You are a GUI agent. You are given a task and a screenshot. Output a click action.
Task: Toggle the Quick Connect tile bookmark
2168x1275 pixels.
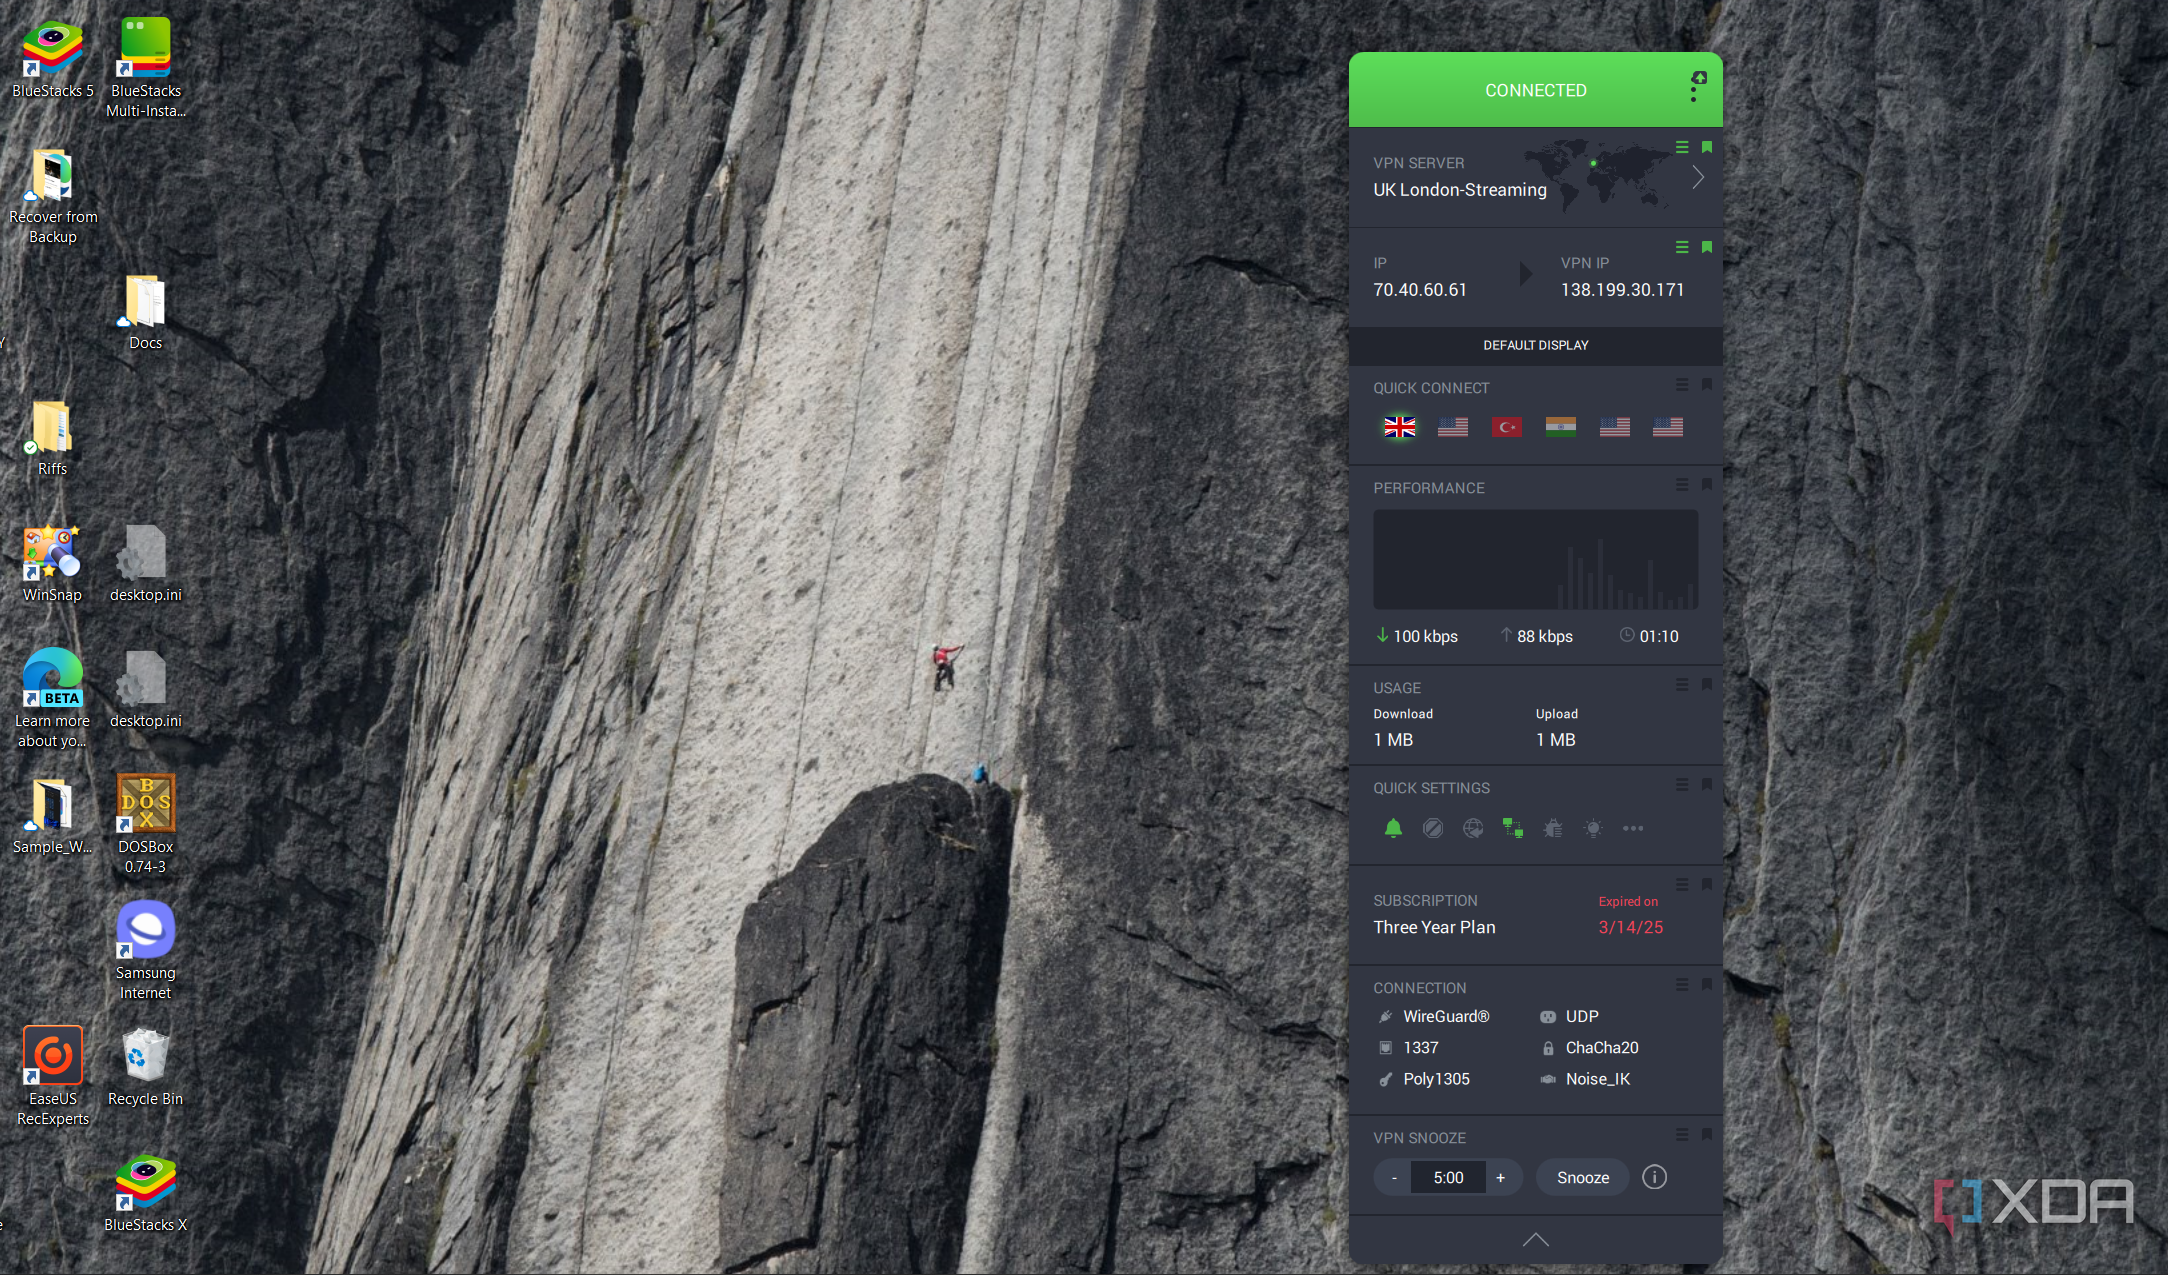tap(1707, 385)
